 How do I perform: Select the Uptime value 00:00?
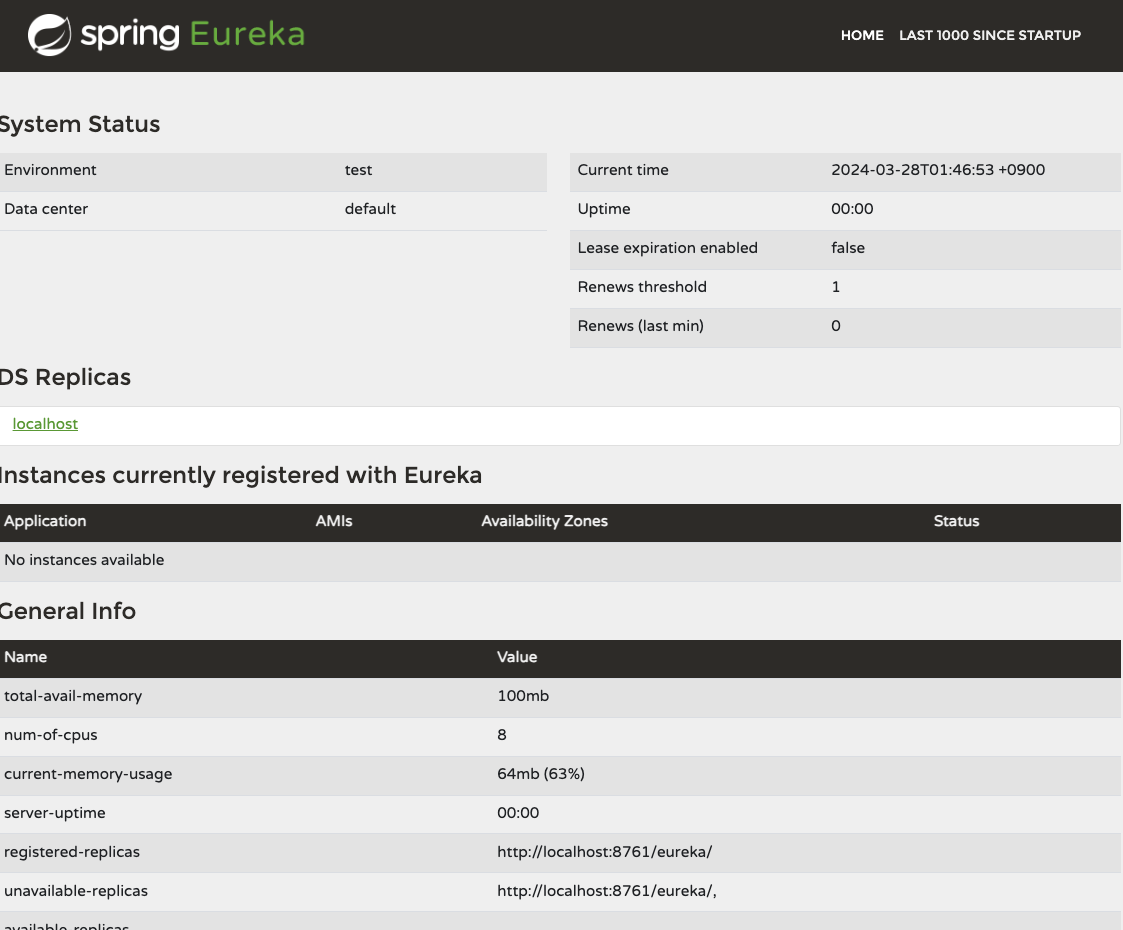pyautogui.click(x=852, y=209)
